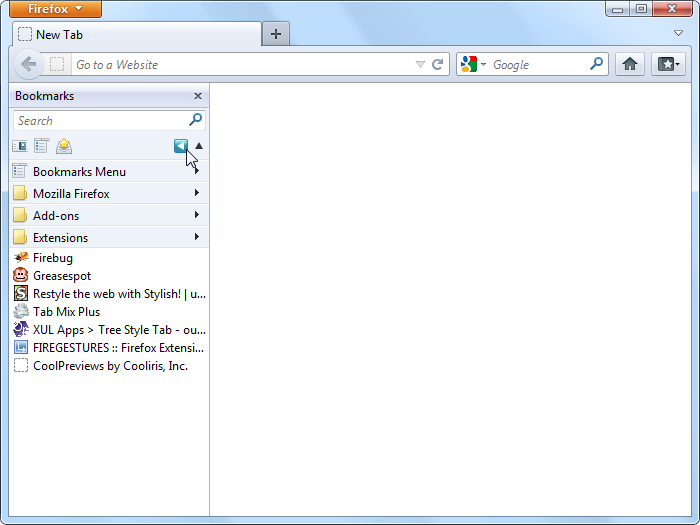Open the Bookmarks toolbar menu button

click(668, 64)
